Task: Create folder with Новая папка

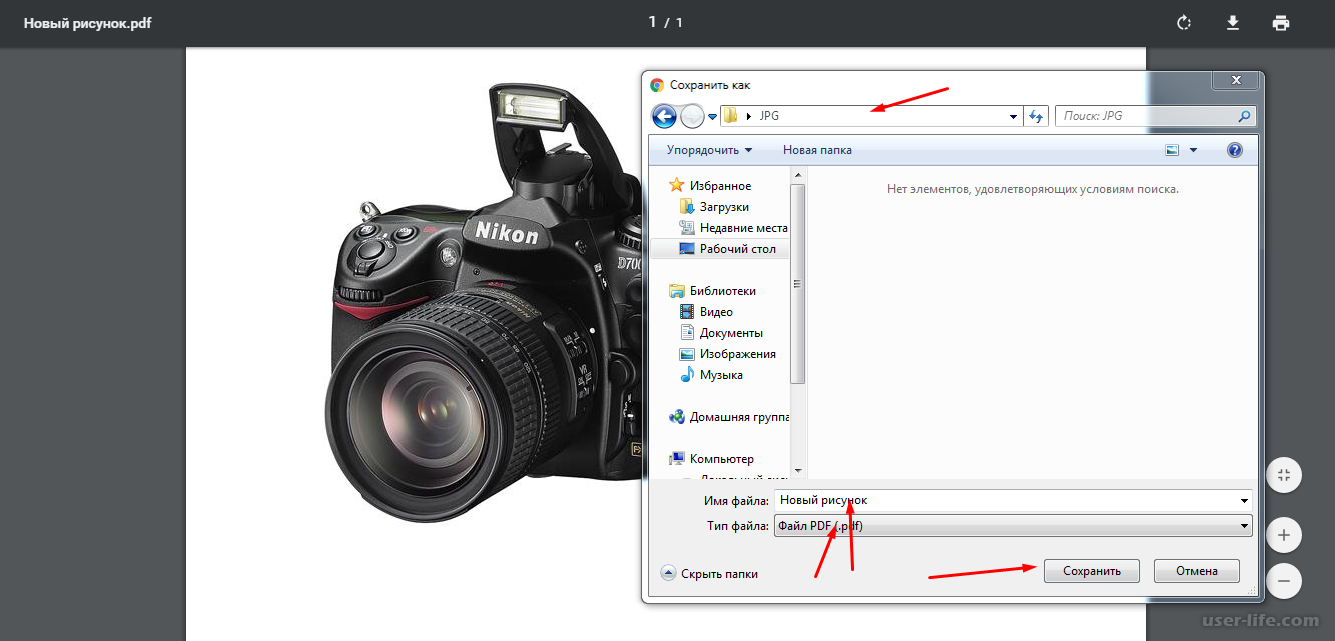Action: click(817, 150)
